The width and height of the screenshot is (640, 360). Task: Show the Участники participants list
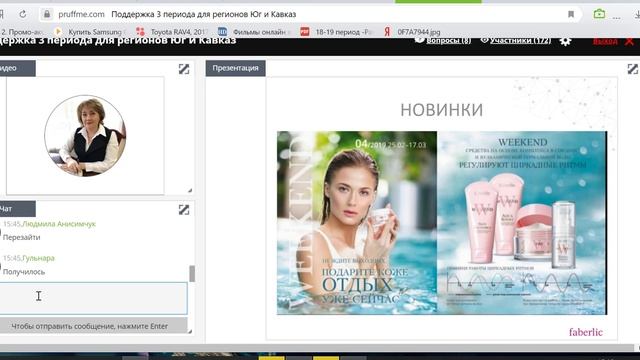coord(516,40)
